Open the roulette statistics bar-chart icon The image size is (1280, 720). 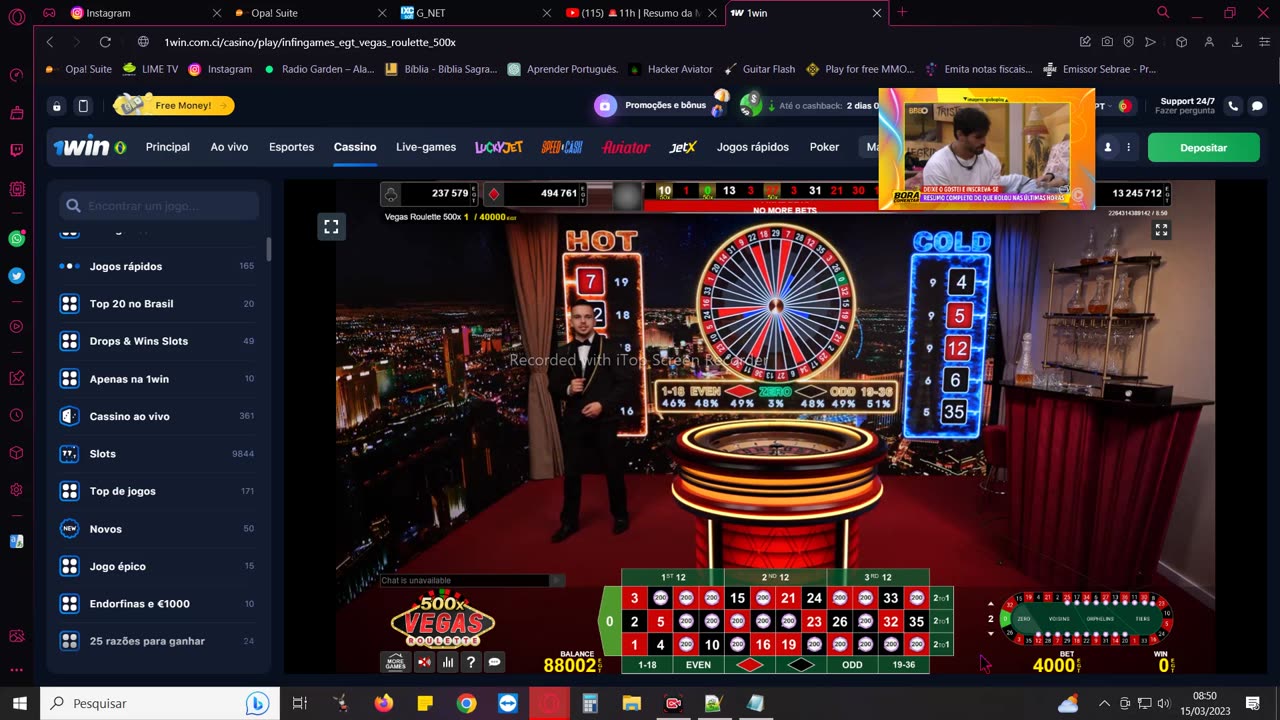(448, 662)
